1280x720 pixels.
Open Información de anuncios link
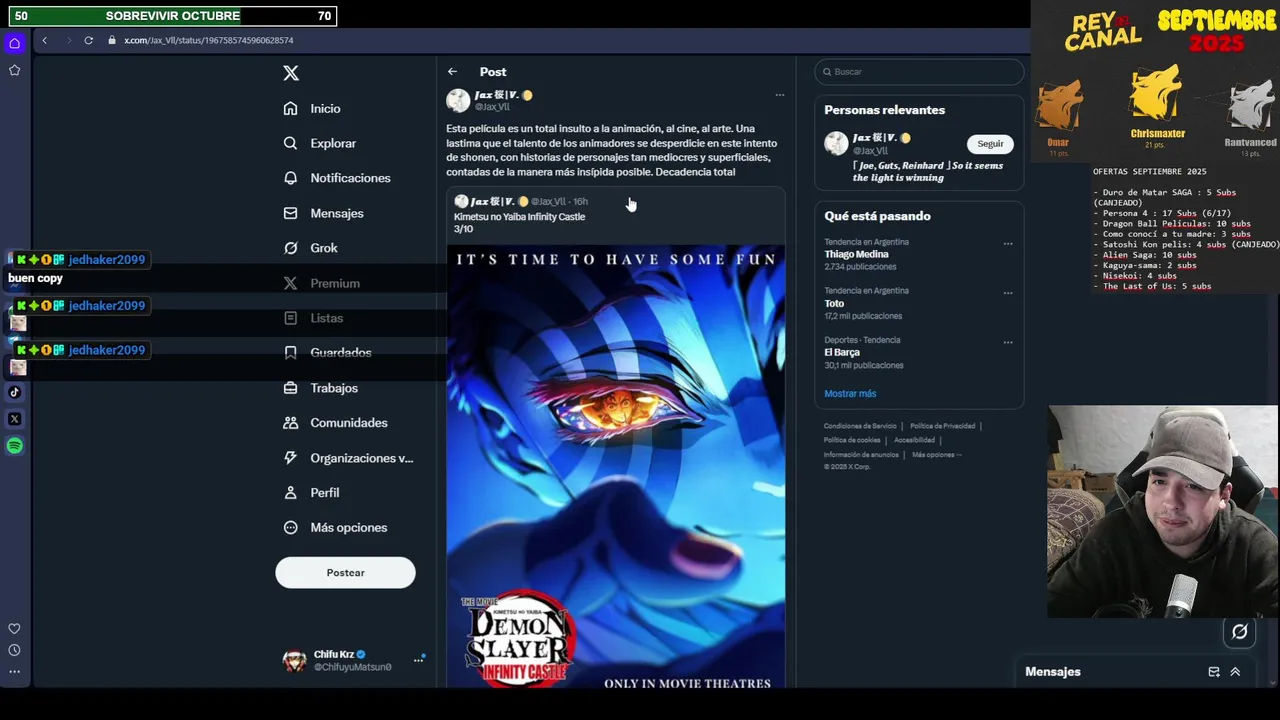pos(861,455)
